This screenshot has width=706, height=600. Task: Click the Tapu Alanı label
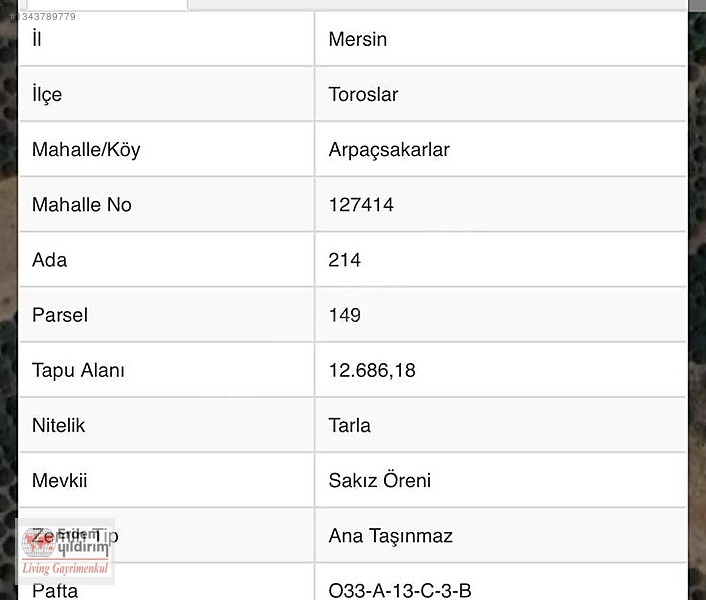coord(78,370)
